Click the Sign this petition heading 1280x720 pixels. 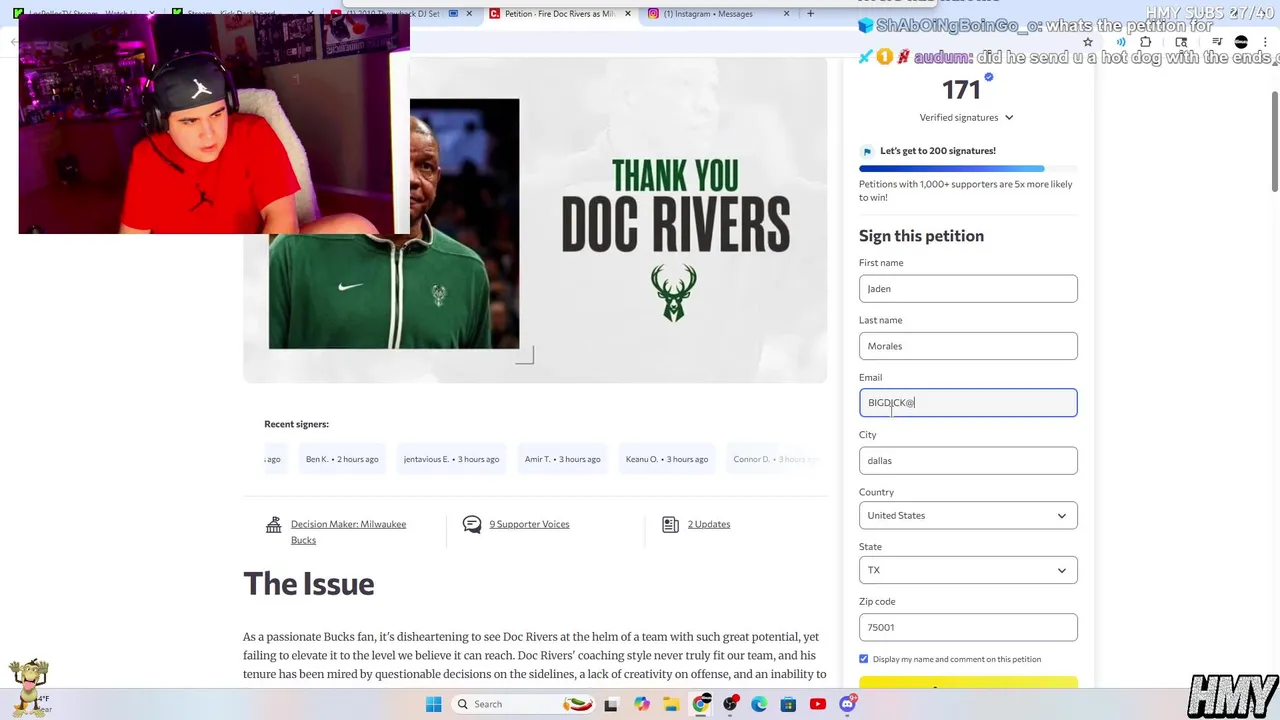click(x=921, y=236)
